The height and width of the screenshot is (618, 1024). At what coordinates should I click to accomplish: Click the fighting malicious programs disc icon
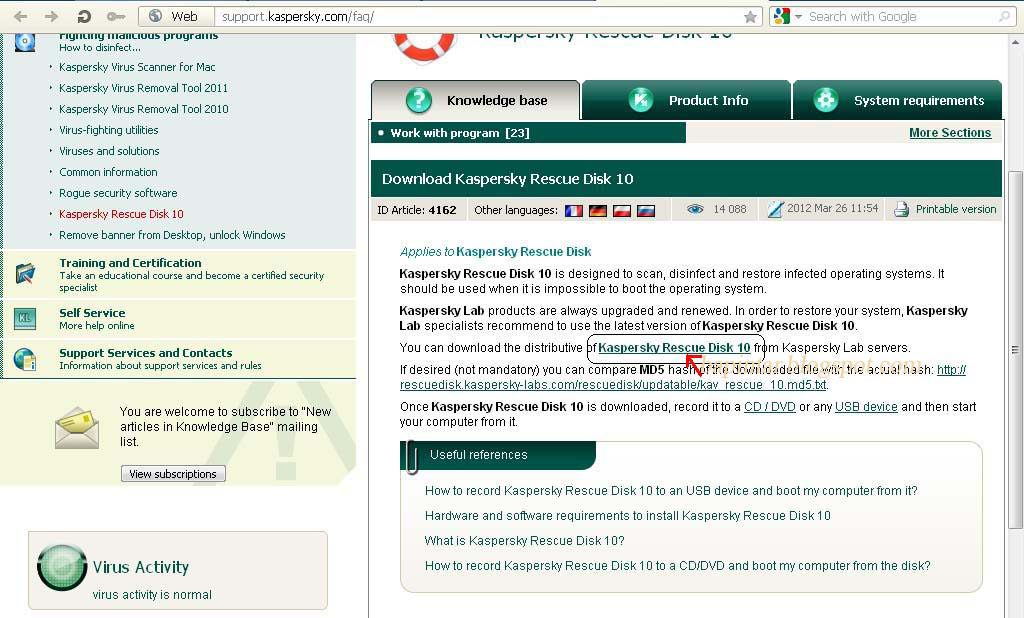(25, 43)
